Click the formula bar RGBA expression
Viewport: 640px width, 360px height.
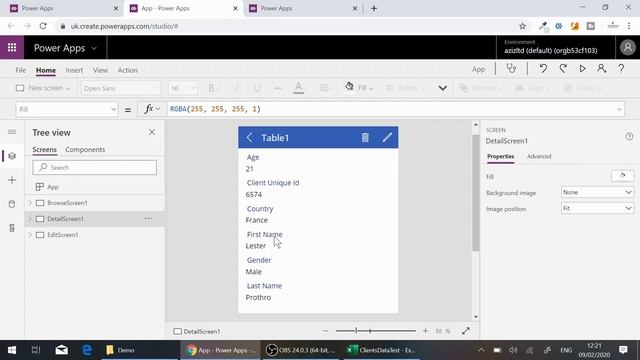tap(215, 109)
